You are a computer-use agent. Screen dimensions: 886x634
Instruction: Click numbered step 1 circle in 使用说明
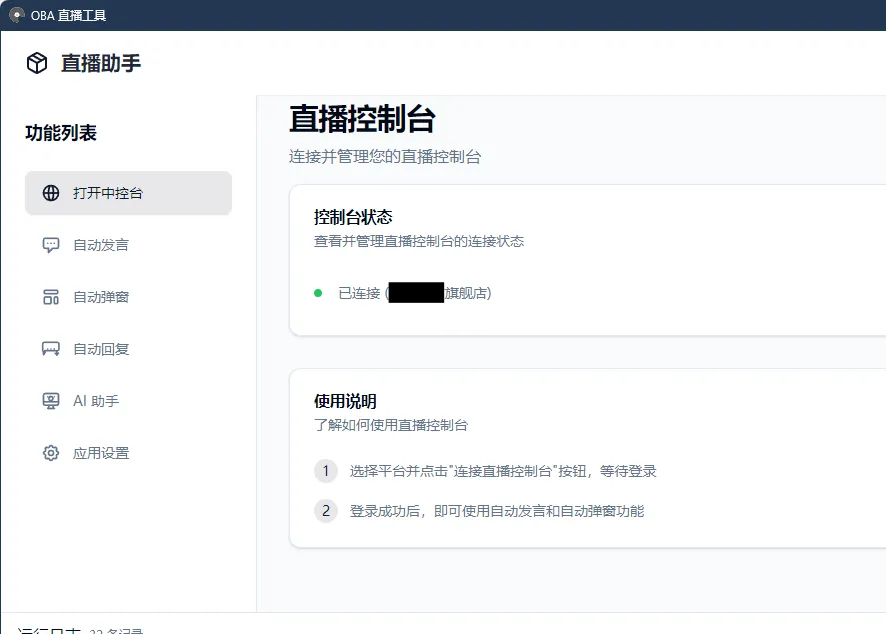326,471
